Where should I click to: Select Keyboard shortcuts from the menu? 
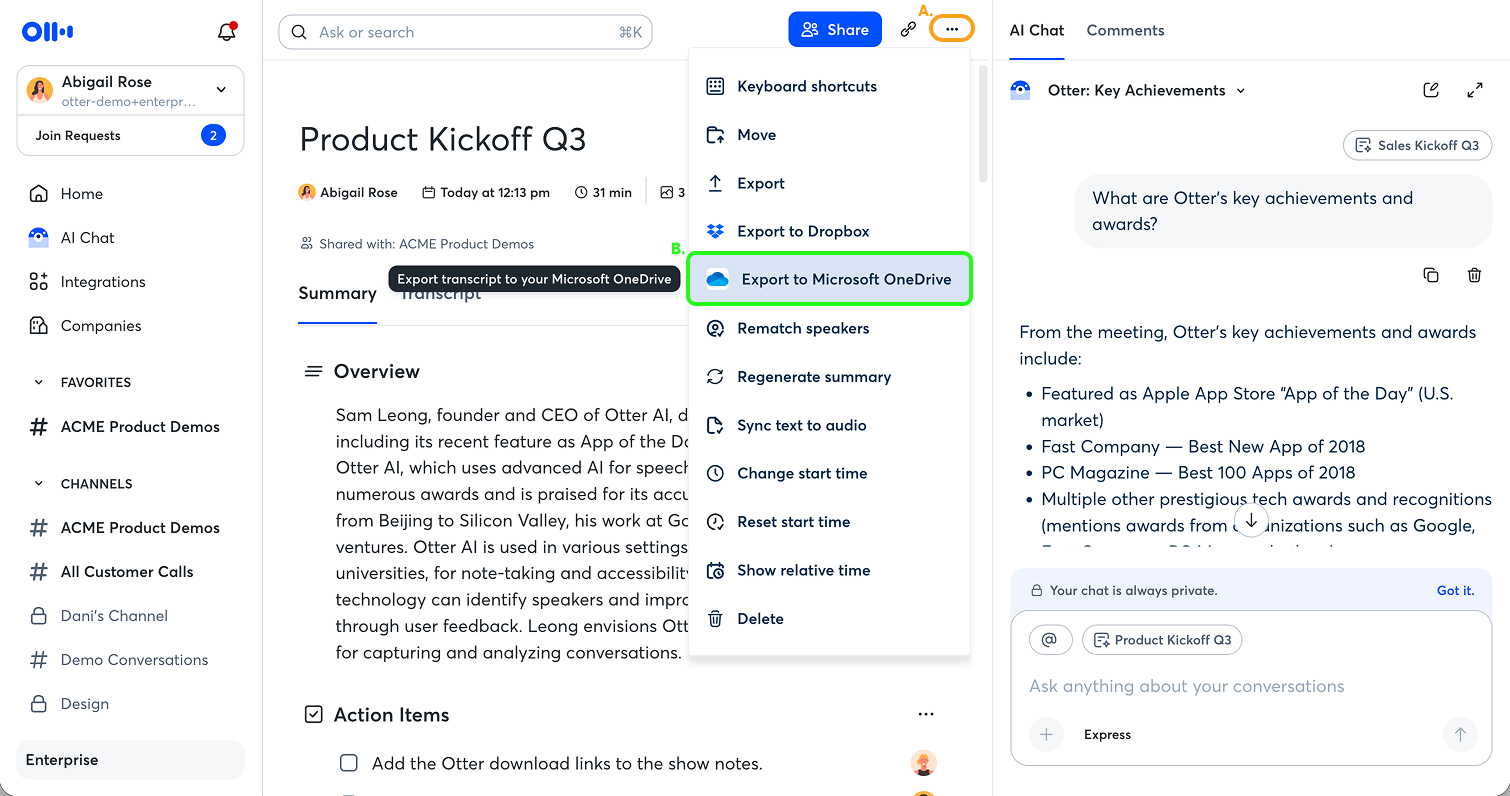coord(829,86)
